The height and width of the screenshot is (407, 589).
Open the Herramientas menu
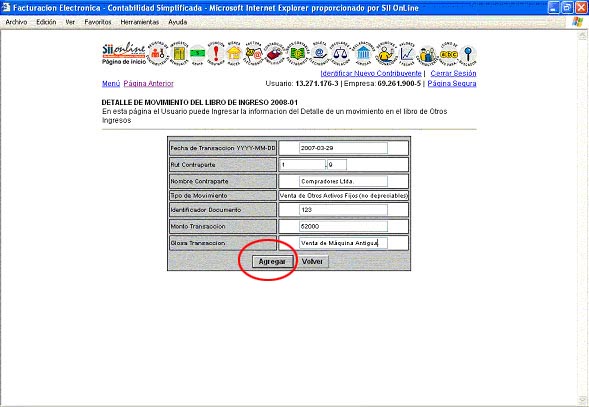point(140,22)
